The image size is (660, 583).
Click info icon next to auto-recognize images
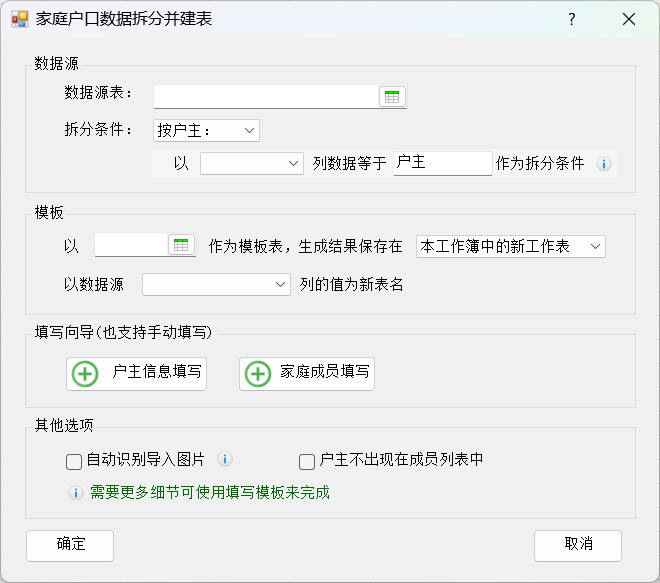click(225, 460)
